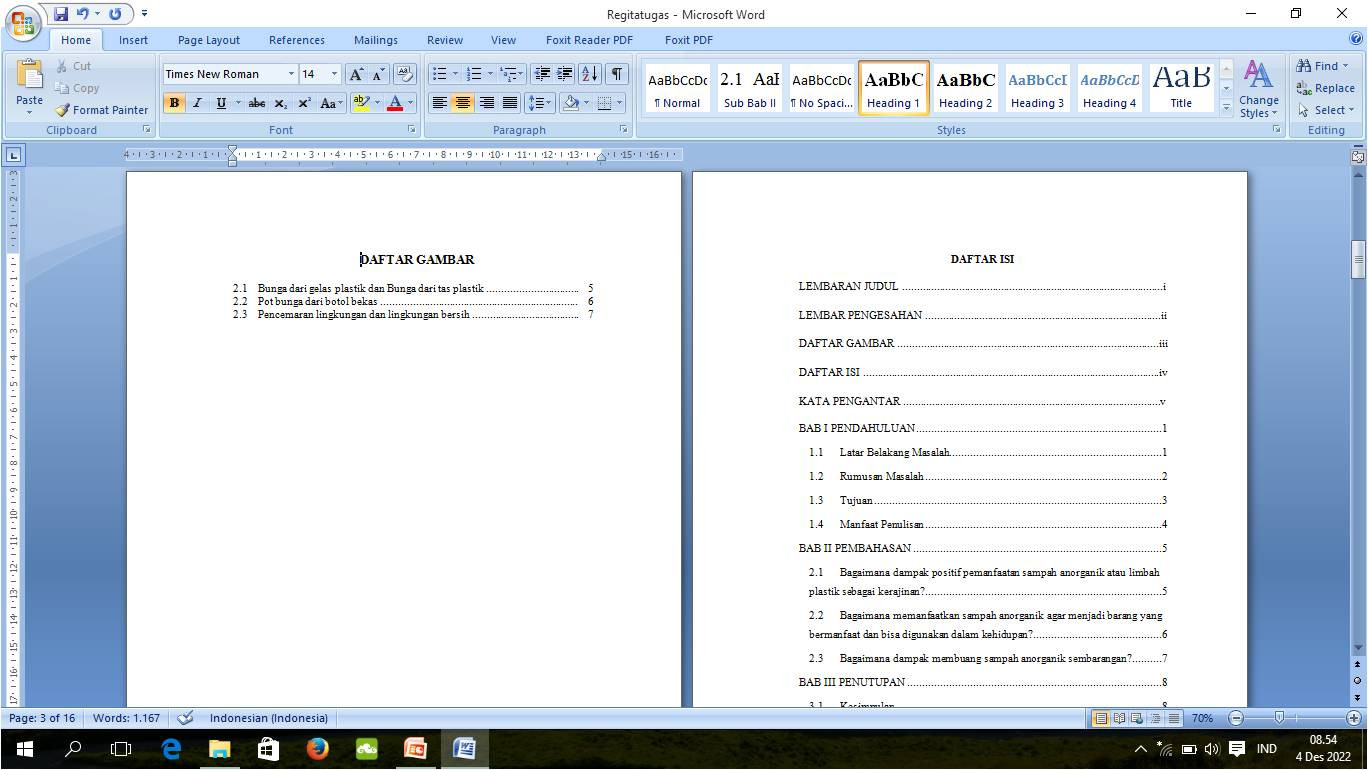Adjust the zoom slider handle
This screenshot has width=1368, height=770.
click(x=1279, y=718)
